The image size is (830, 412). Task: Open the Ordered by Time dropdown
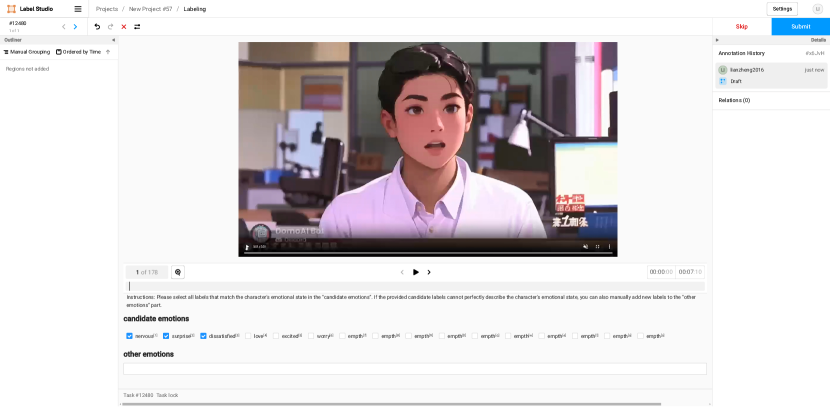[78, 52]
